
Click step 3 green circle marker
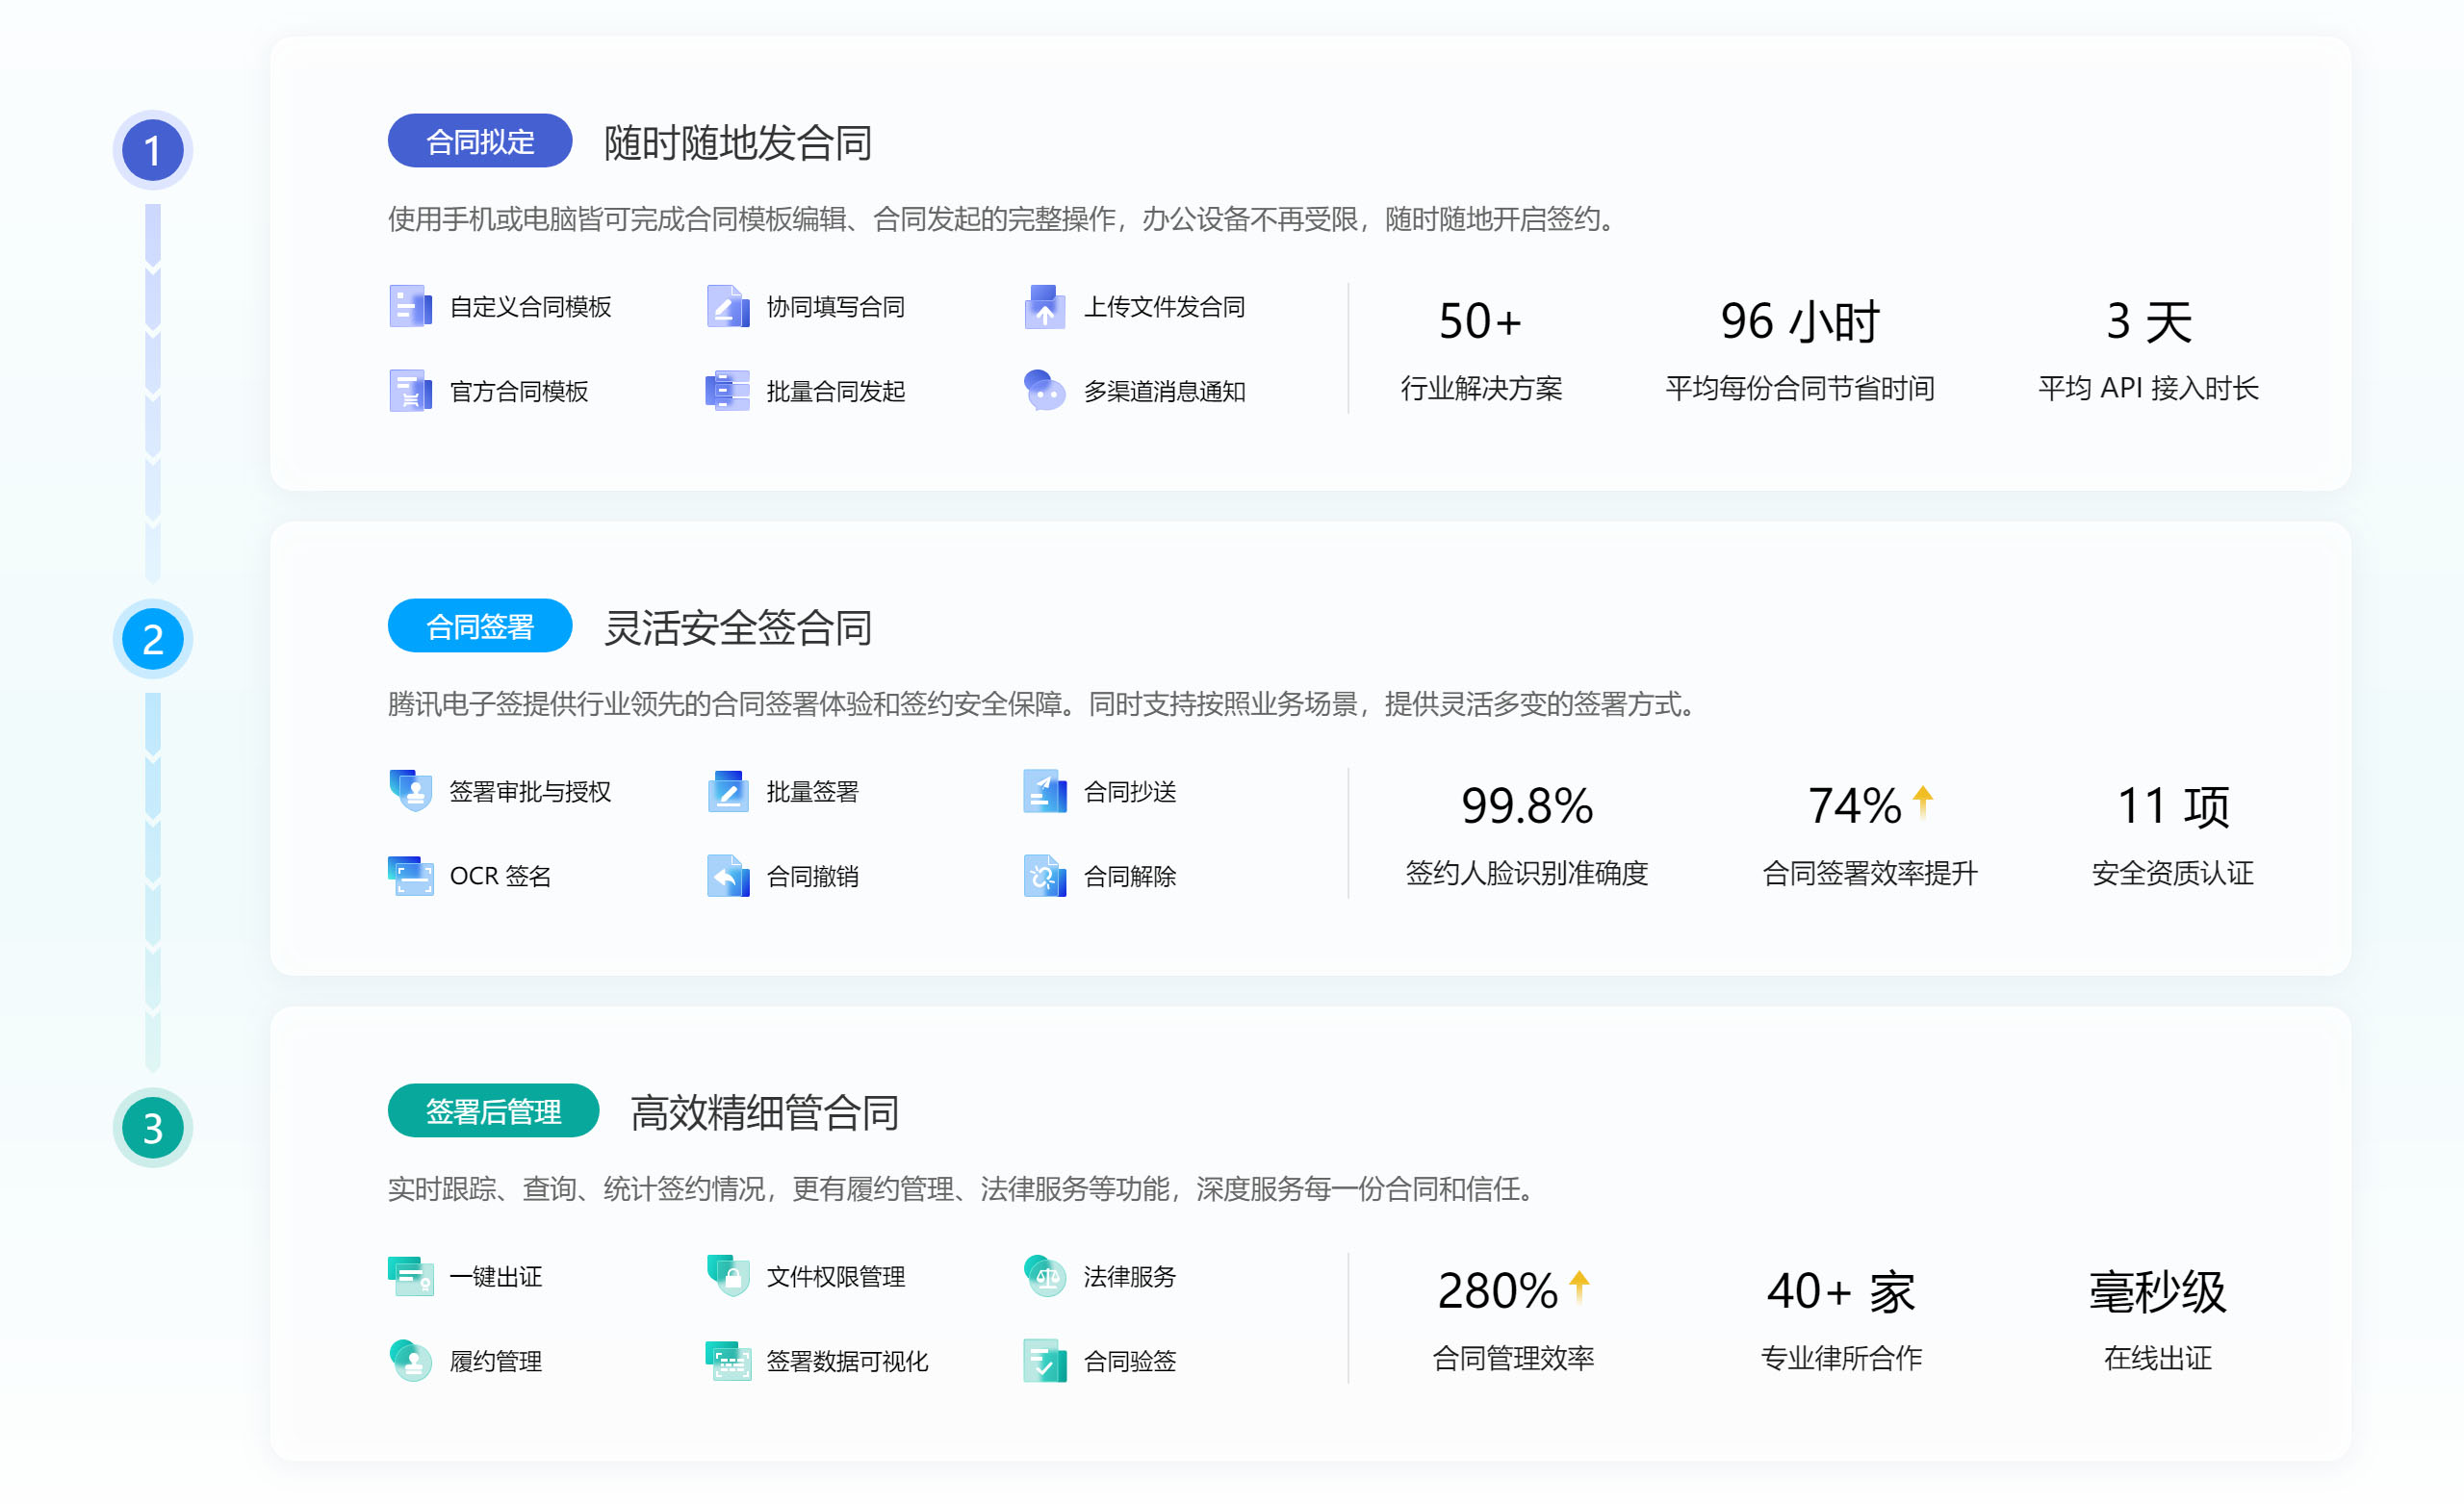tap(152, 1128)
